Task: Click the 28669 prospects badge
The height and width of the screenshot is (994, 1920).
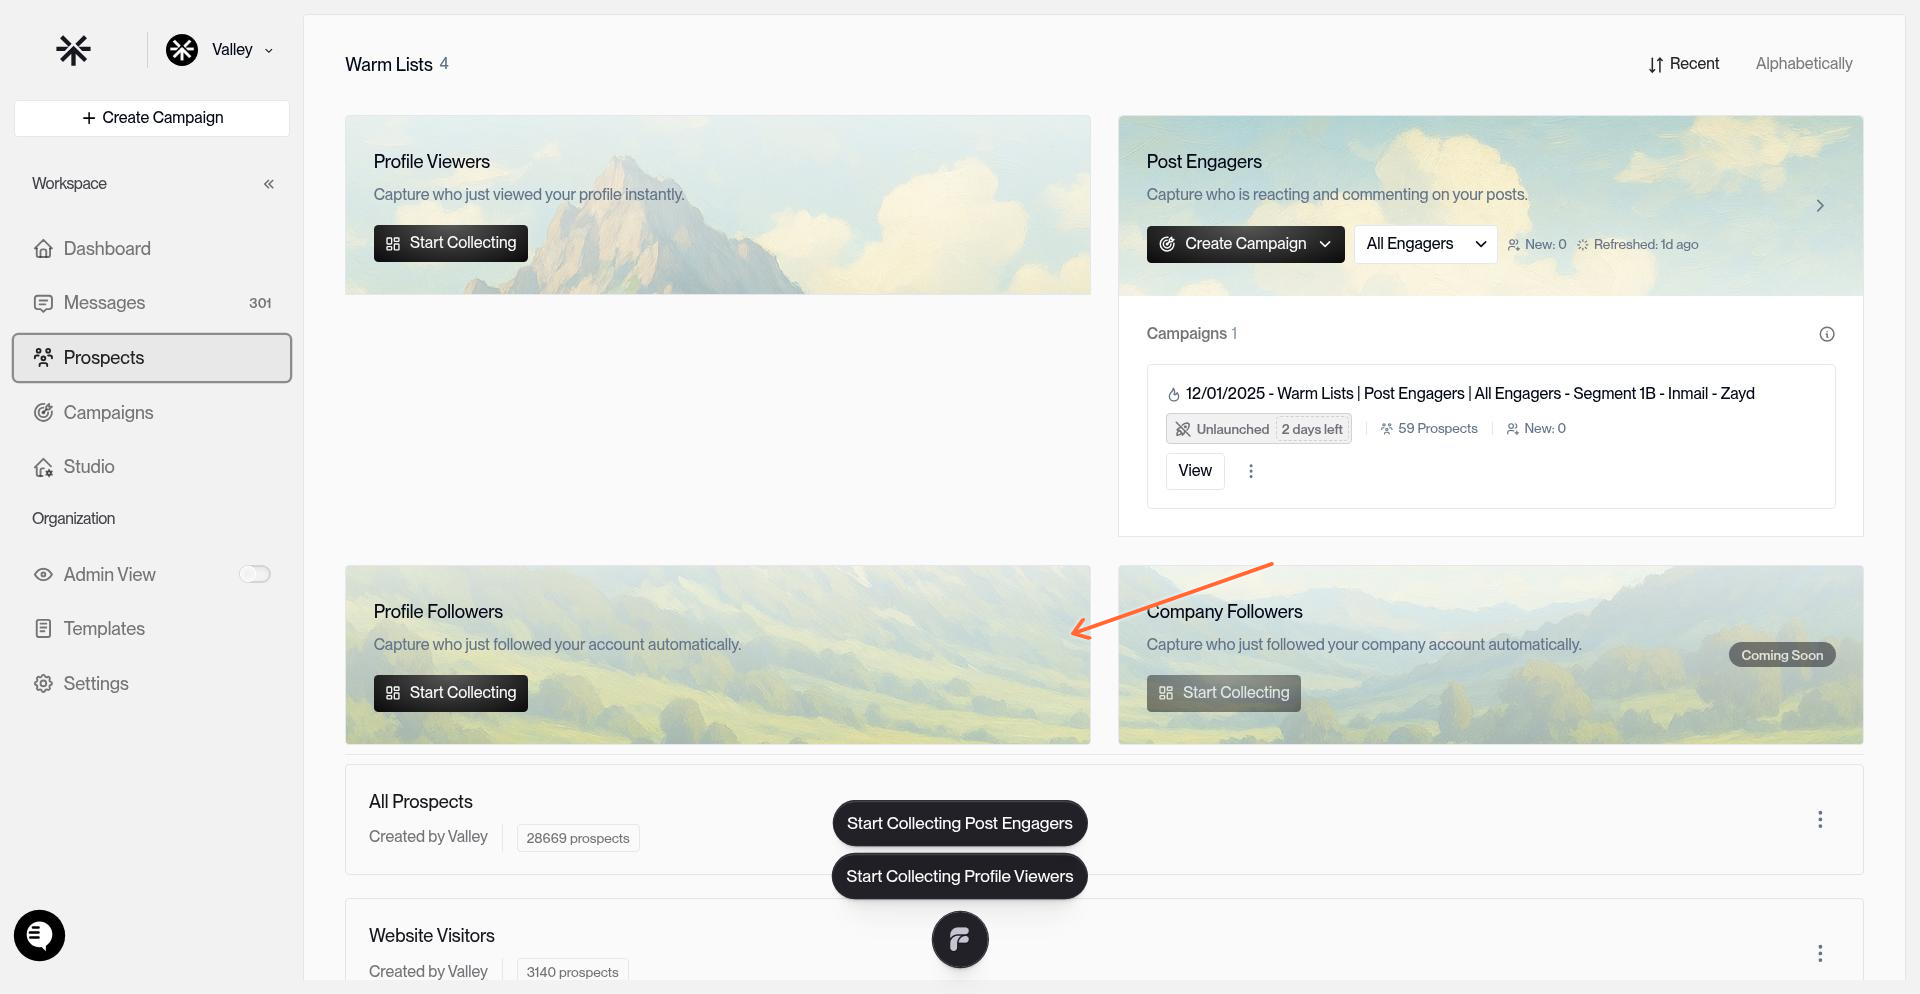Action: (x=578, y=838)
